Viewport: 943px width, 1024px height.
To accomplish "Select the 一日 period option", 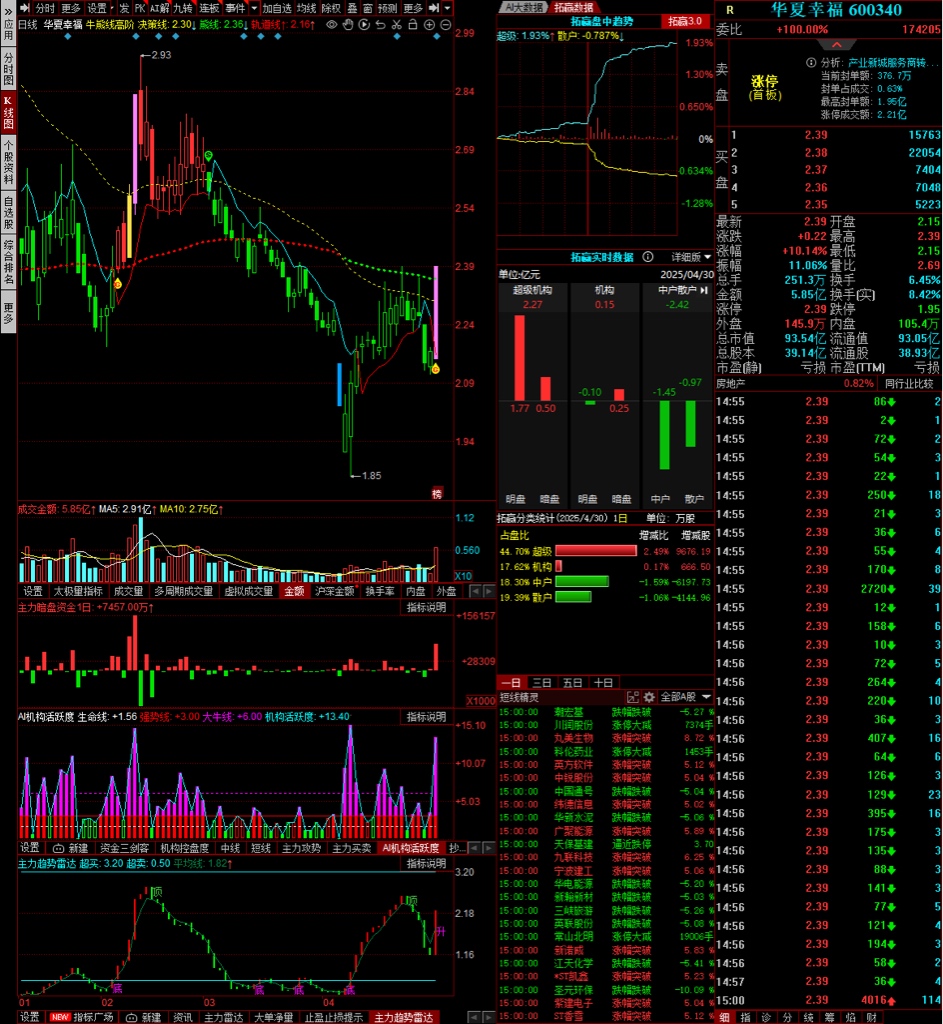I will click(x=511, y=682).
